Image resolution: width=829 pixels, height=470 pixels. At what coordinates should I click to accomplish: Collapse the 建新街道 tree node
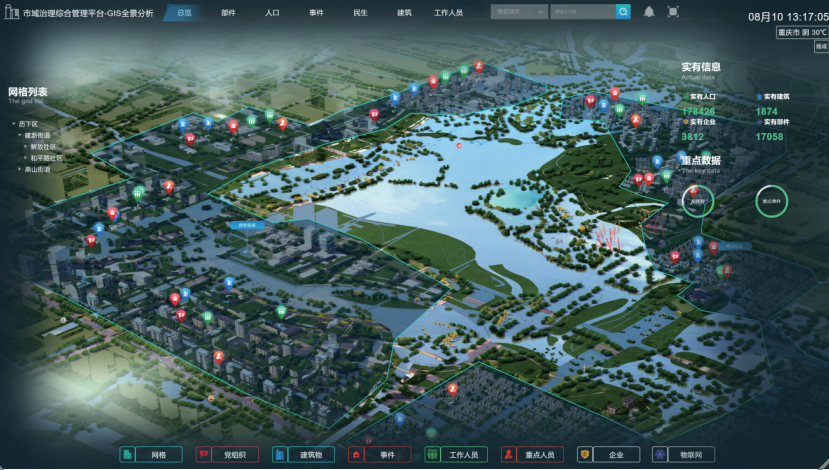(19, 135)
